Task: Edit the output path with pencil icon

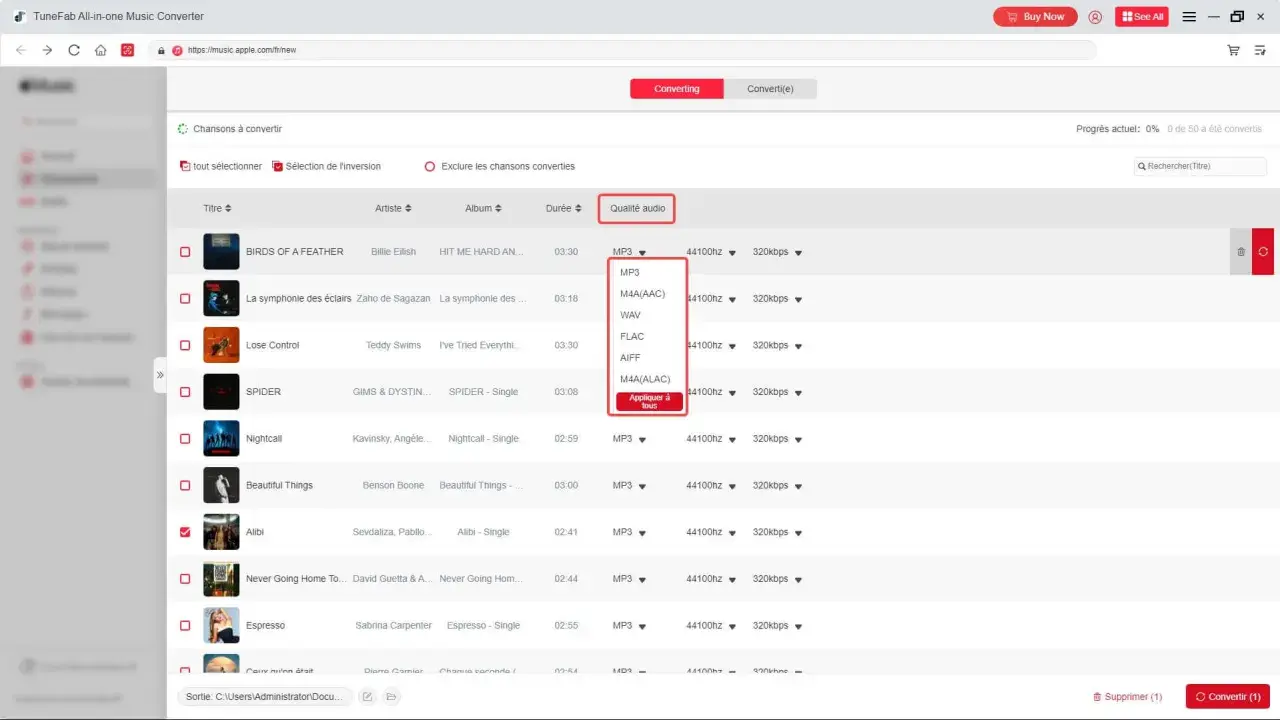Action: click(367, 696)
